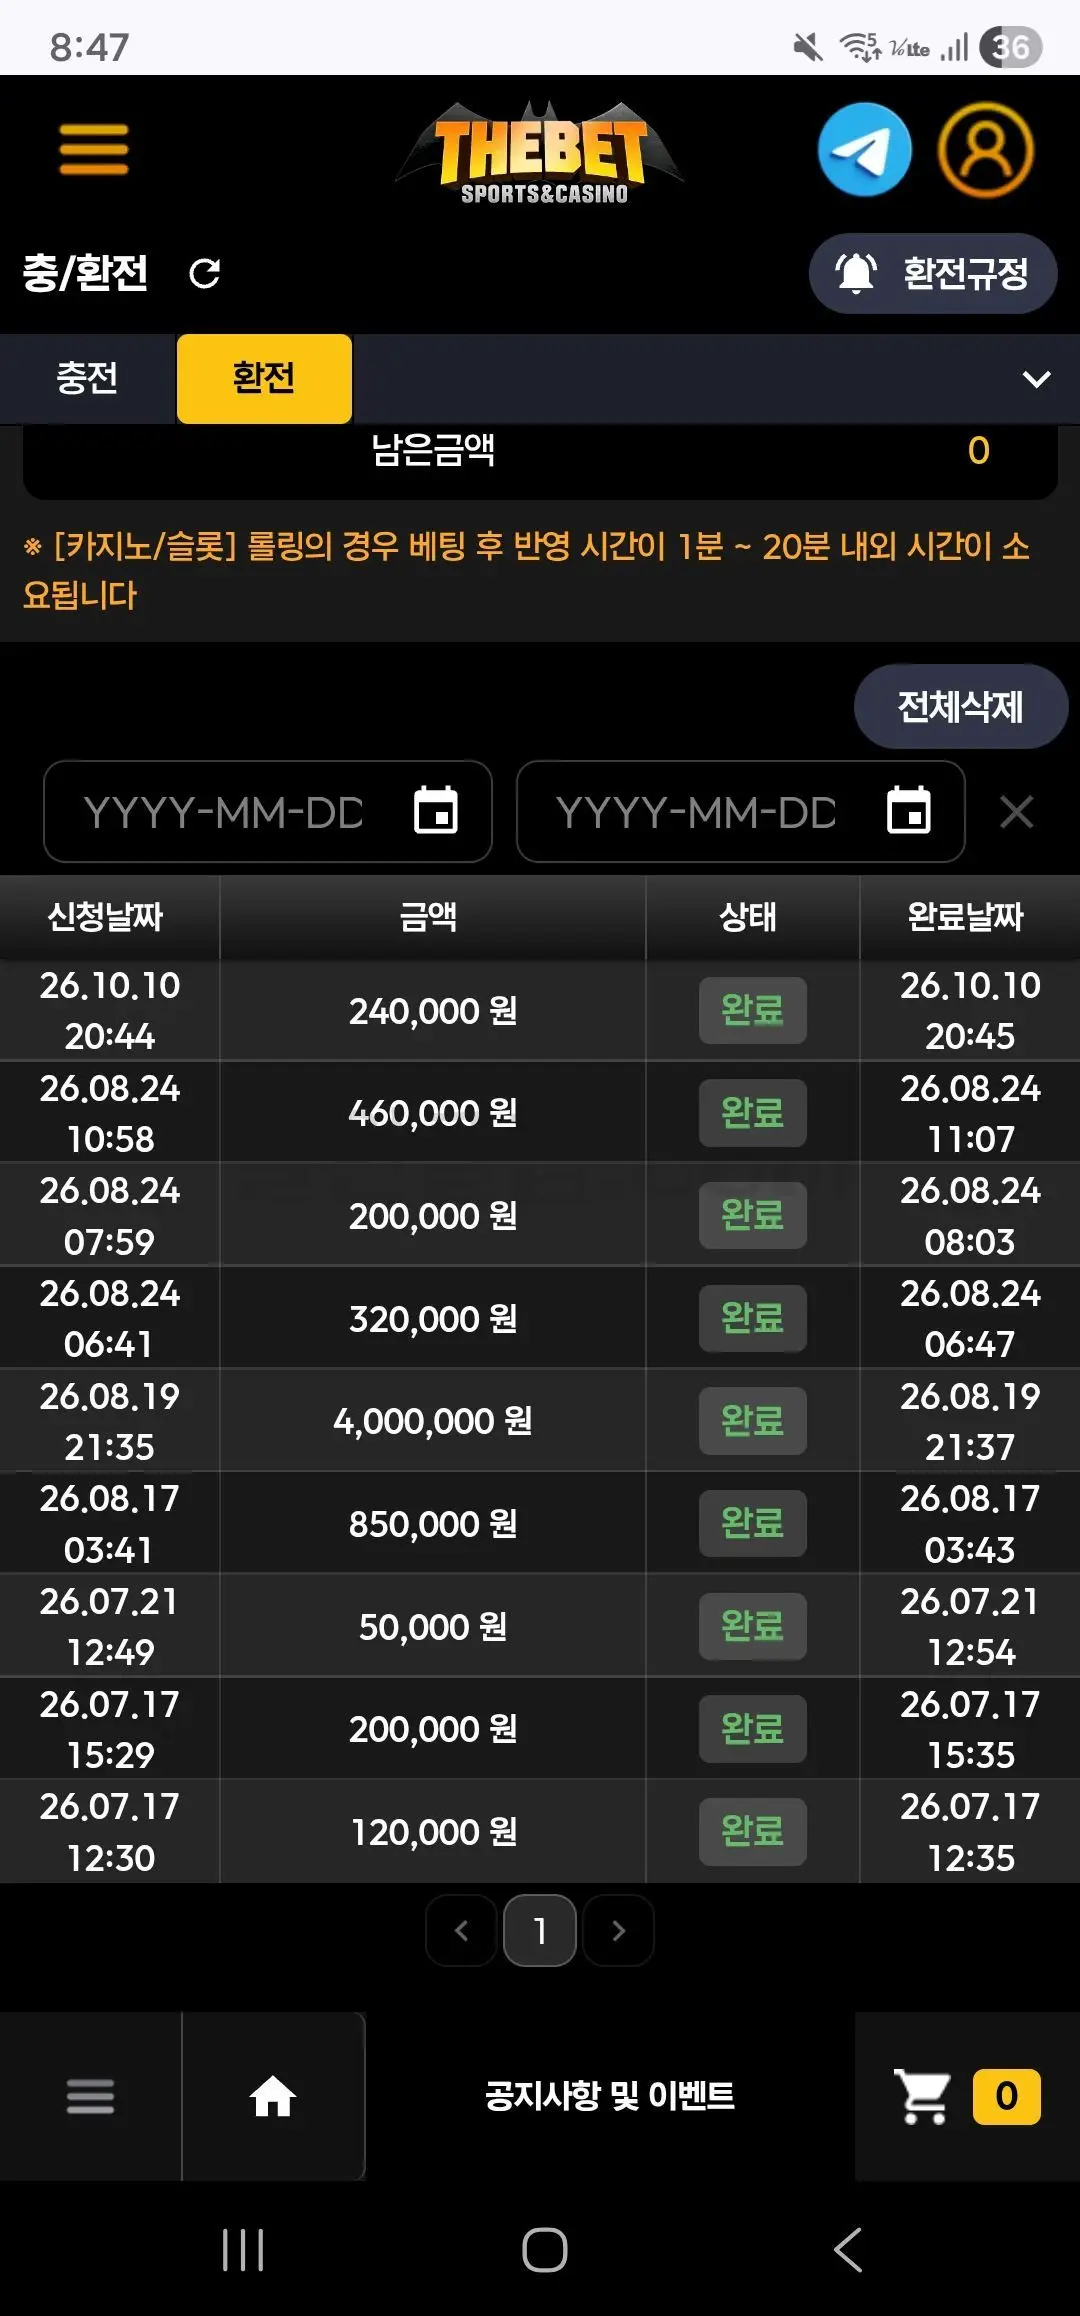Viewport: 1080px width, 2316px height.
Task: Expand the chevron dropdown beside tabs
Action: (x=1037, y=379)
